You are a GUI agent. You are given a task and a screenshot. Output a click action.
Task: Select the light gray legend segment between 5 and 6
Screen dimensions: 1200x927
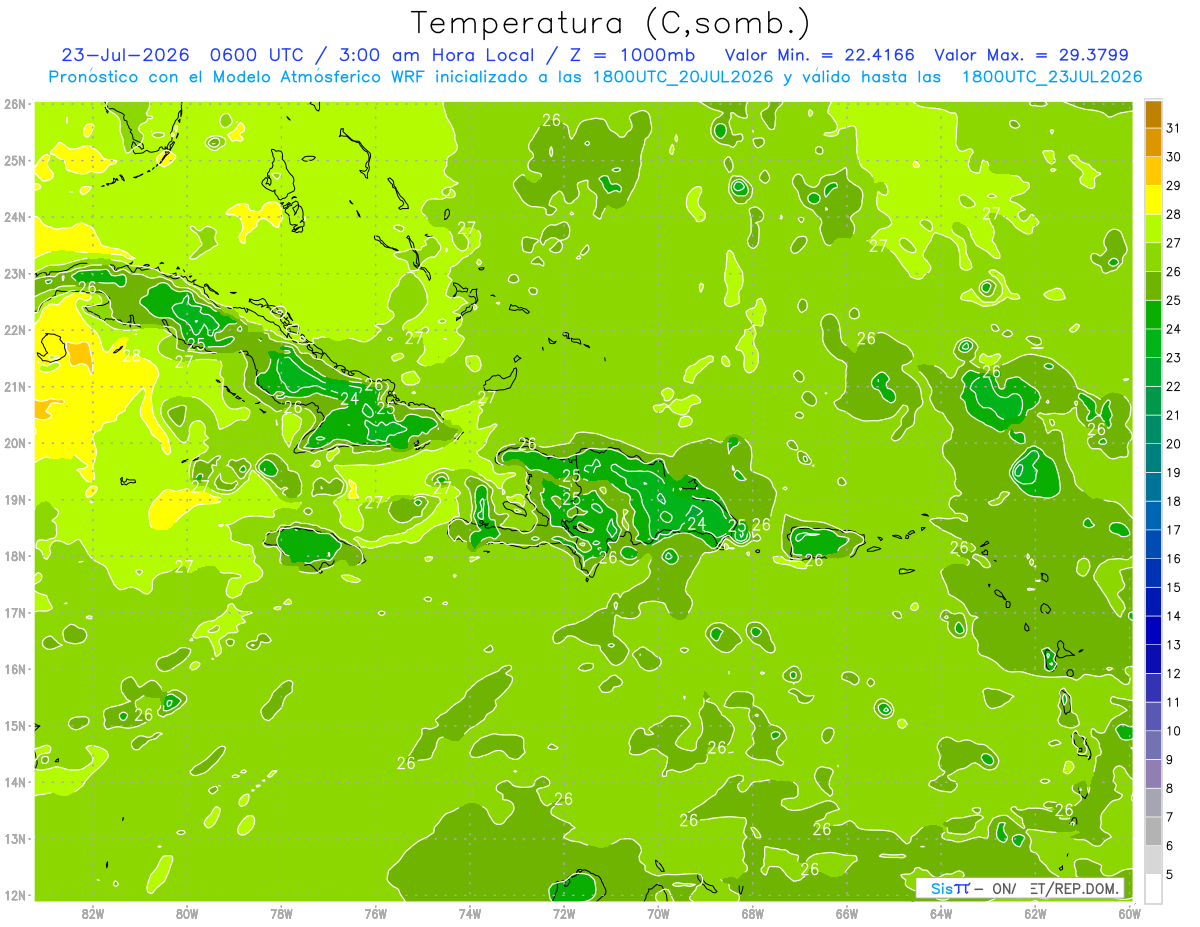click(1153, 859)
